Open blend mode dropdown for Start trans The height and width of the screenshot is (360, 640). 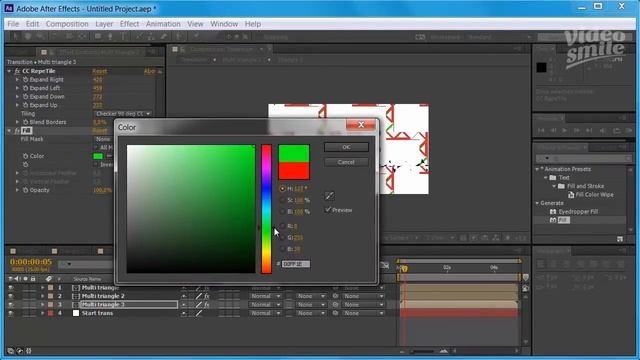(x=265, y=313)
